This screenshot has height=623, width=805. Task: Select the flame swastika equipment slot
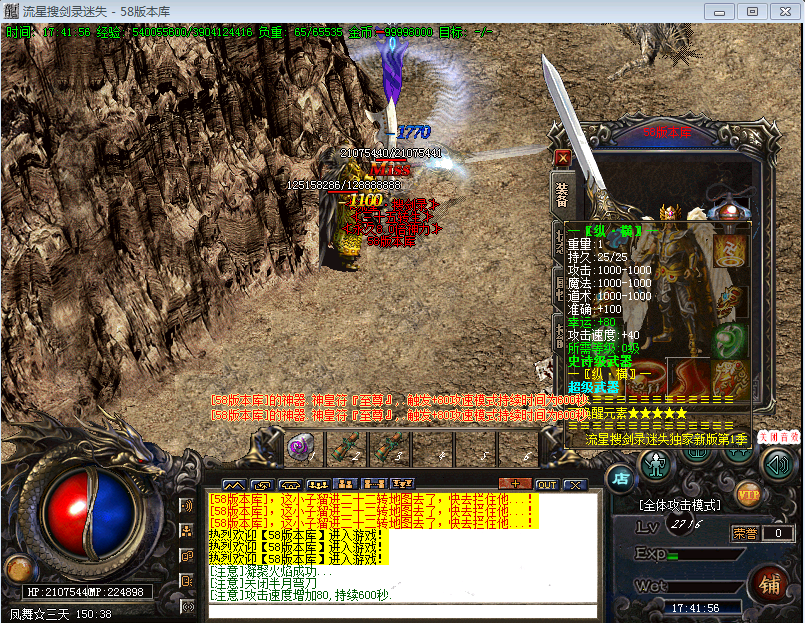729,251
